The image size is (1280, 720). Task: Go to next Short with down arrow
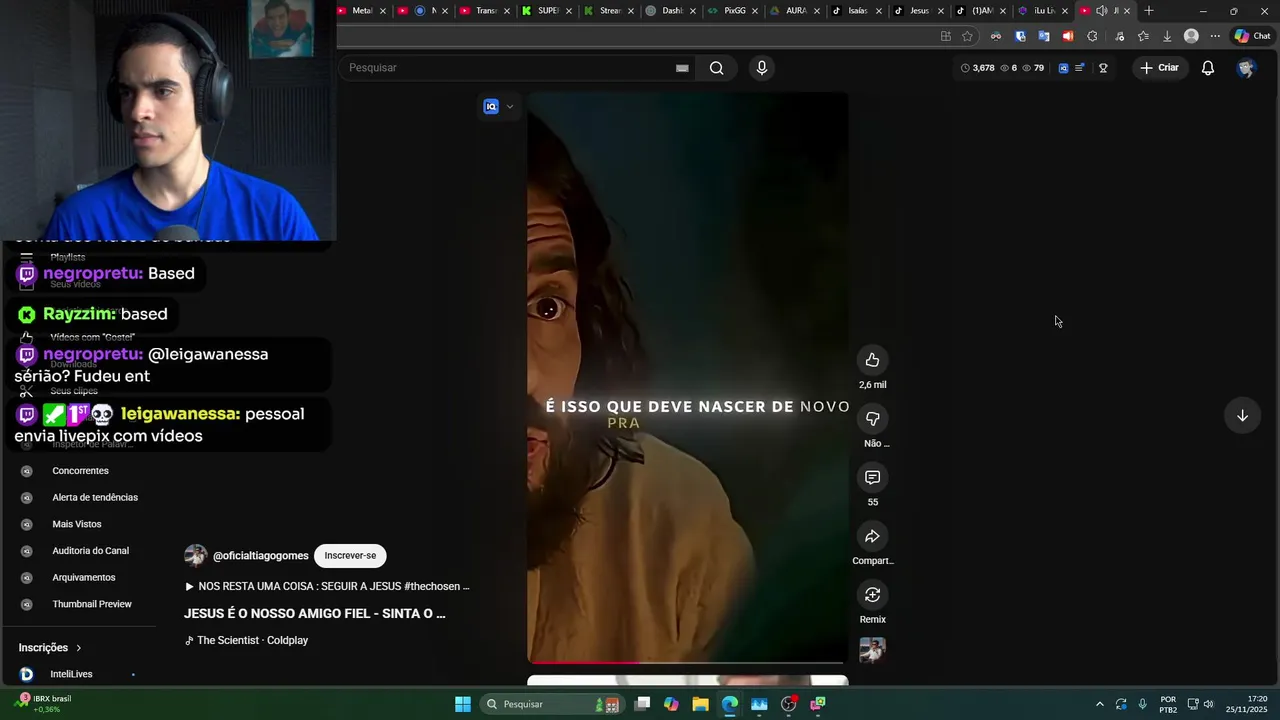tap(1242, 416)
